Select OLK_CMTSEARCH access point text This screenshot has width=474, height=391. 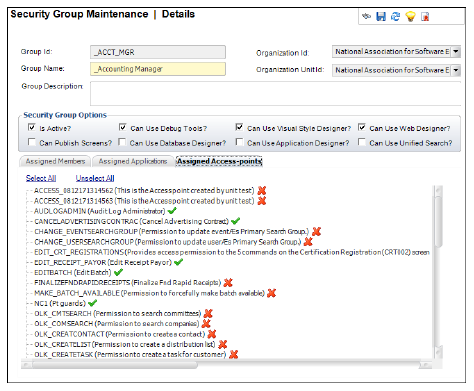coord(118,313)
